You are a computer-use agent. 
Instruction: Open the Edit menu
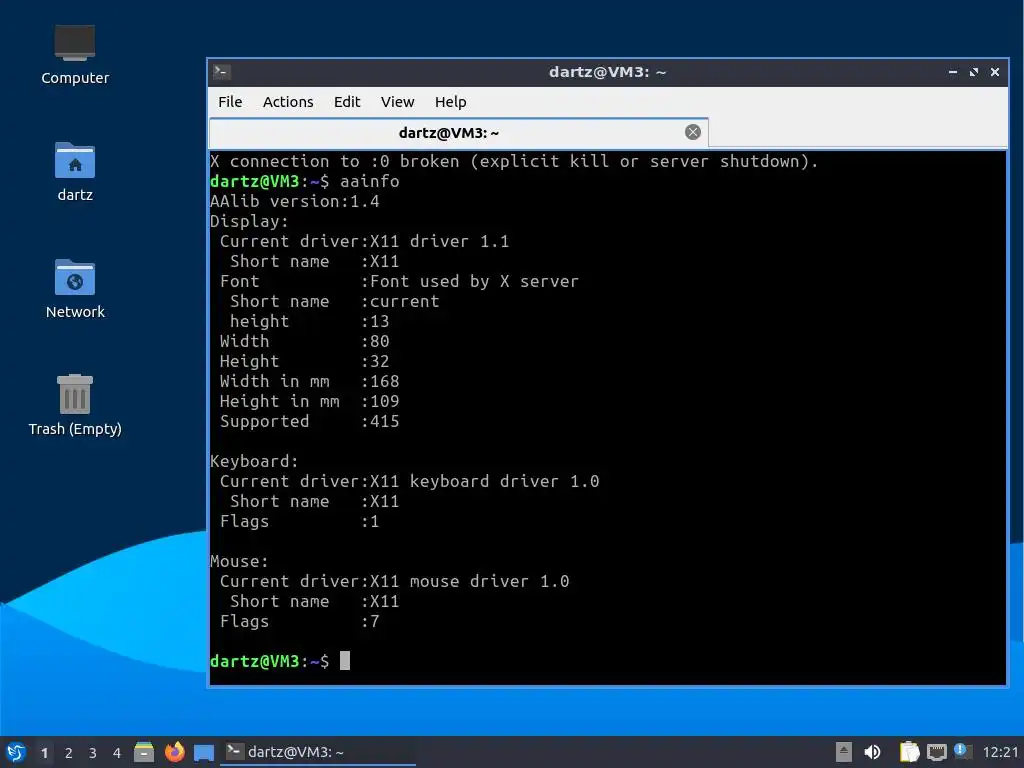pos(347,102)
